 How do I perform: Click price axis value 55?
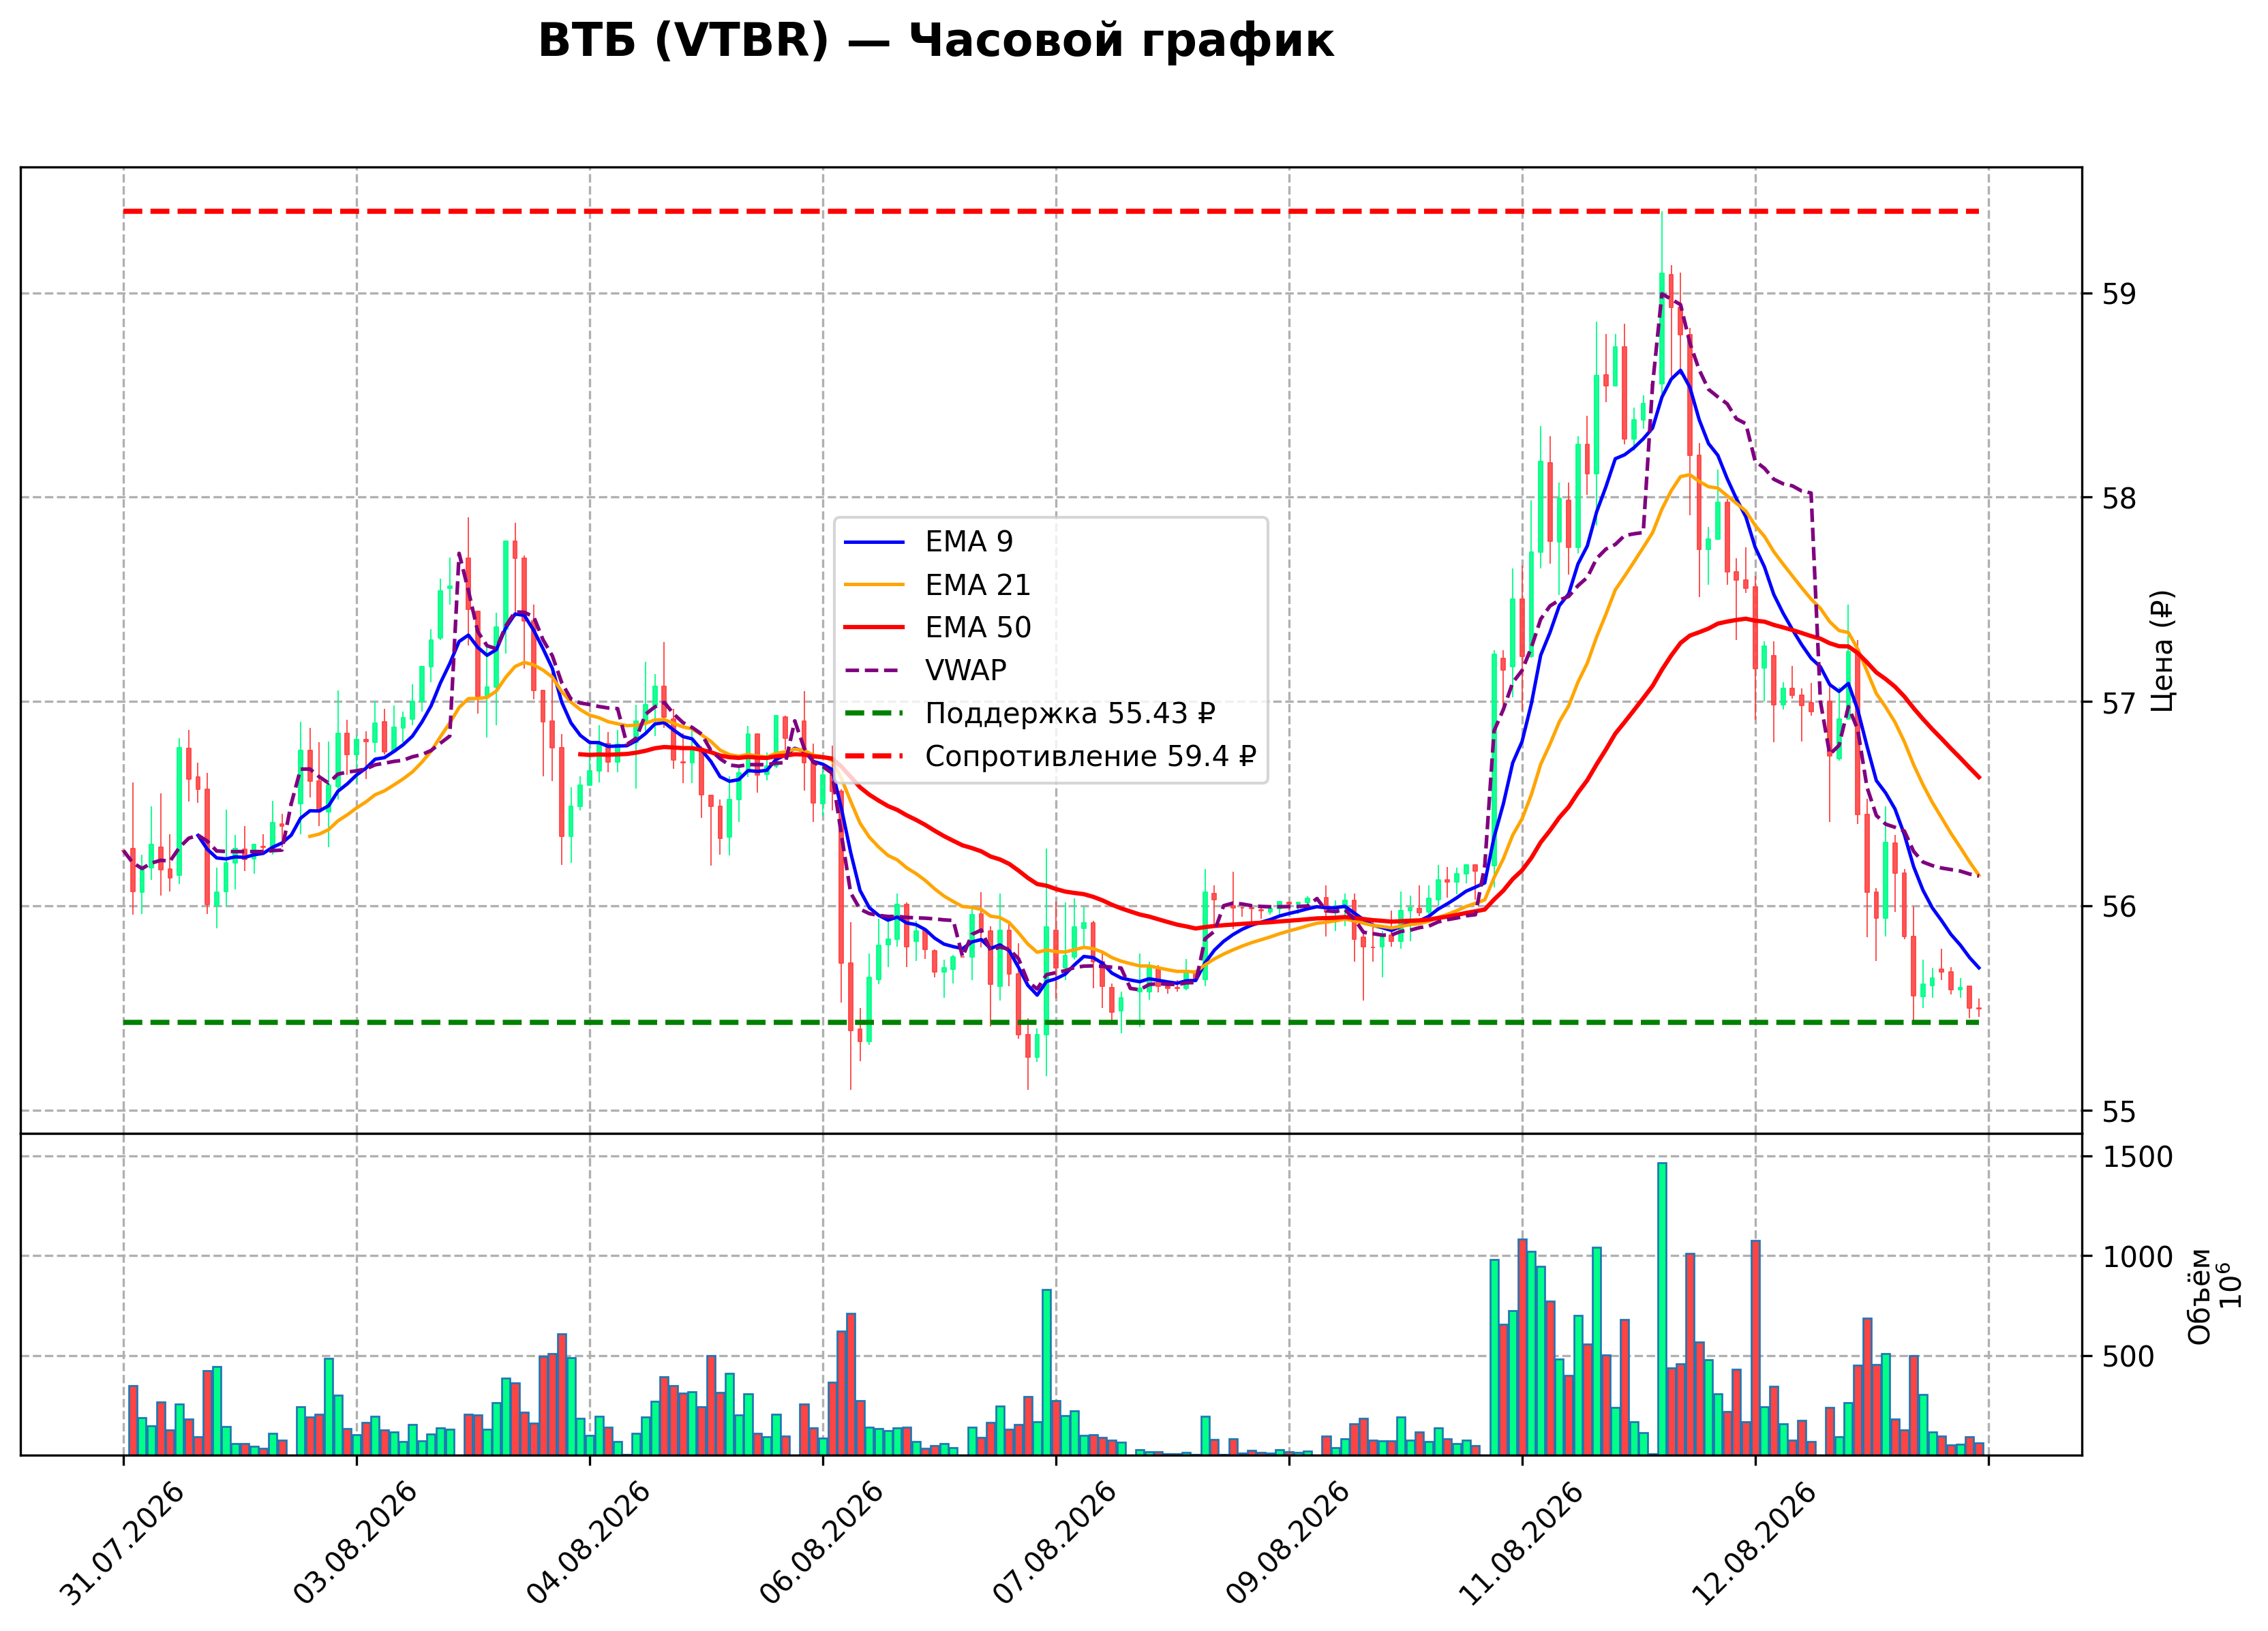coord(2119,1111)
